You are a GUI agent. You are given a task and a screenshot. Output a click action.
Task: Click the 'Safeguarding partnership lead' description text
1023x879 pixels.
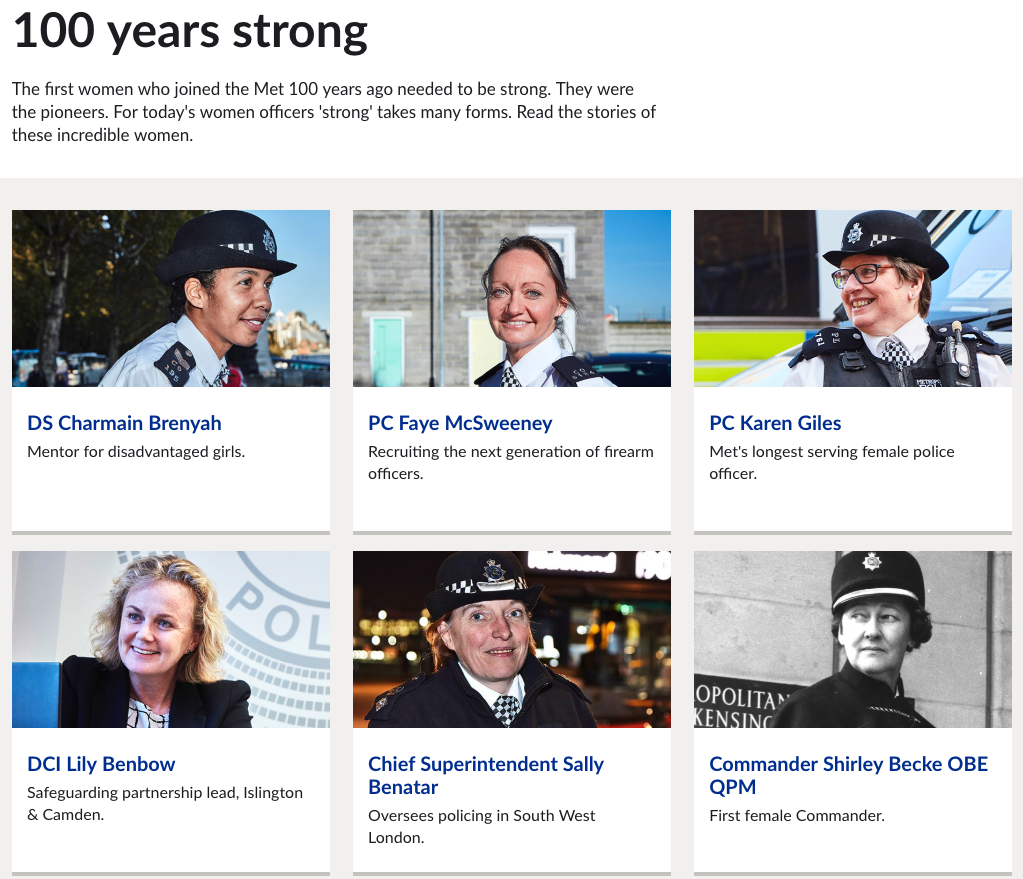pyautogui.click(x=165, y=803)
